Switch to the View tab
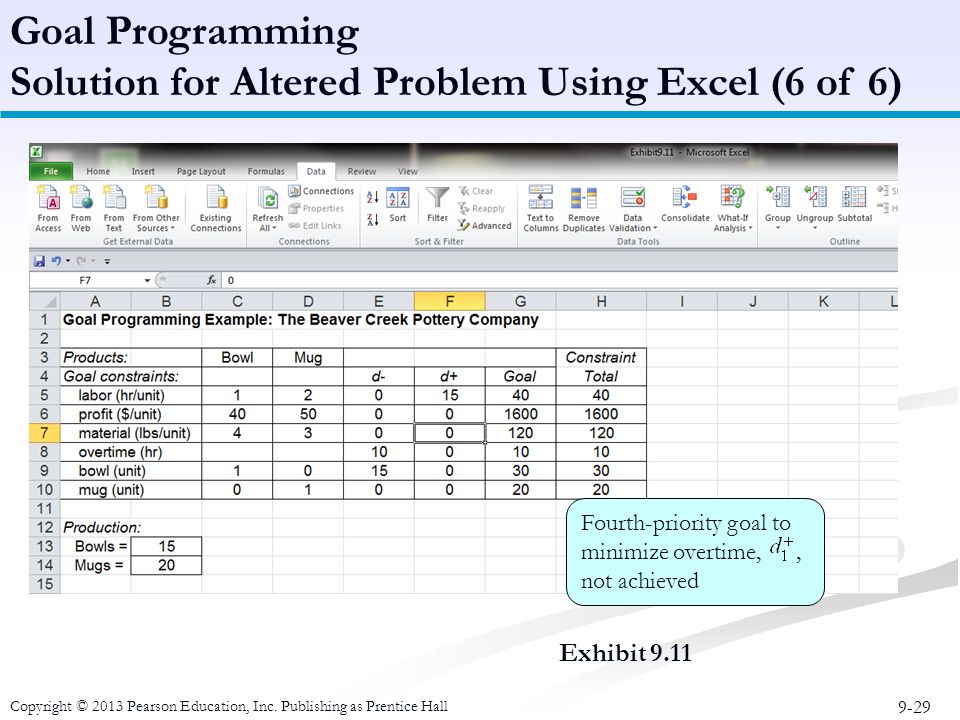Screen dimensions: 960x720 click(408, 171)
